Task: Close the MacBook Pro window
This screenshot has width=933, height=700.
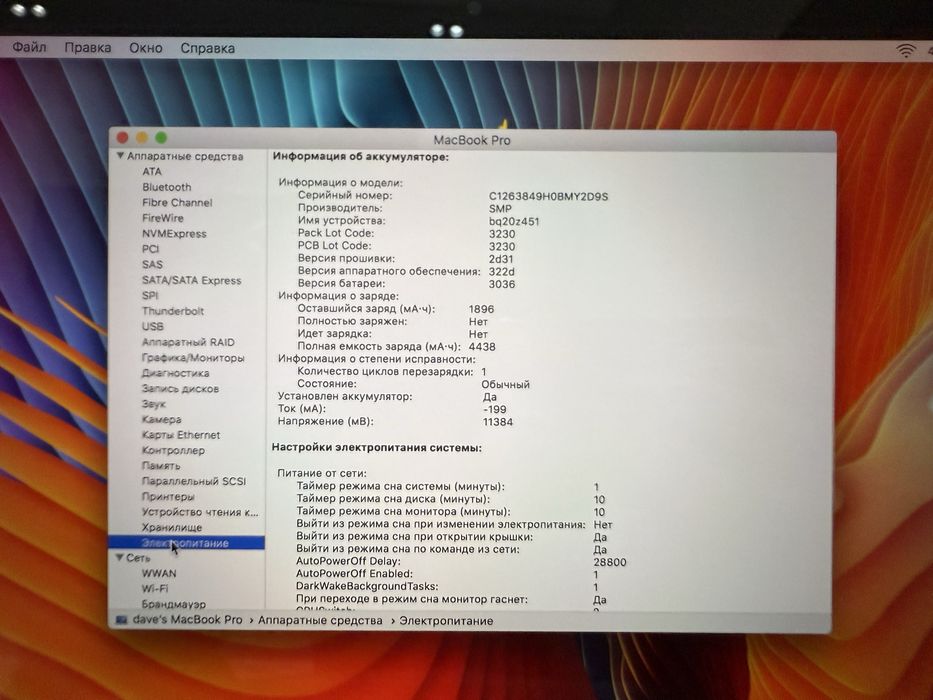Action: (x=123, y=138)
